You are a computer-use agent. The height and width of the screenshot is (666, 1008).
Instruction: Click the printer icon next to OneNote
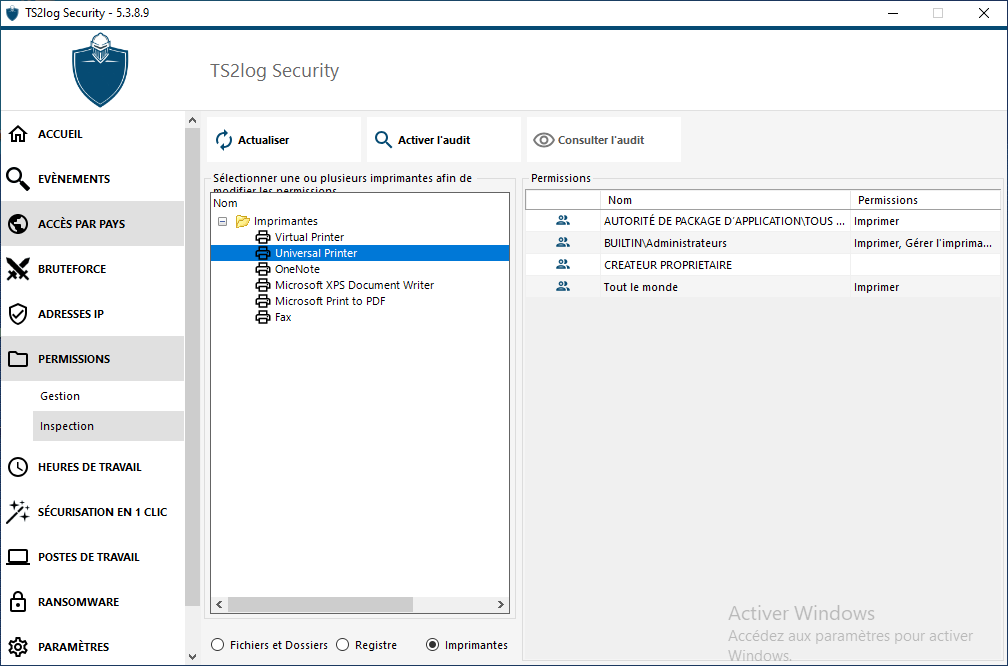pyautogui.click(x=263, y=269)
